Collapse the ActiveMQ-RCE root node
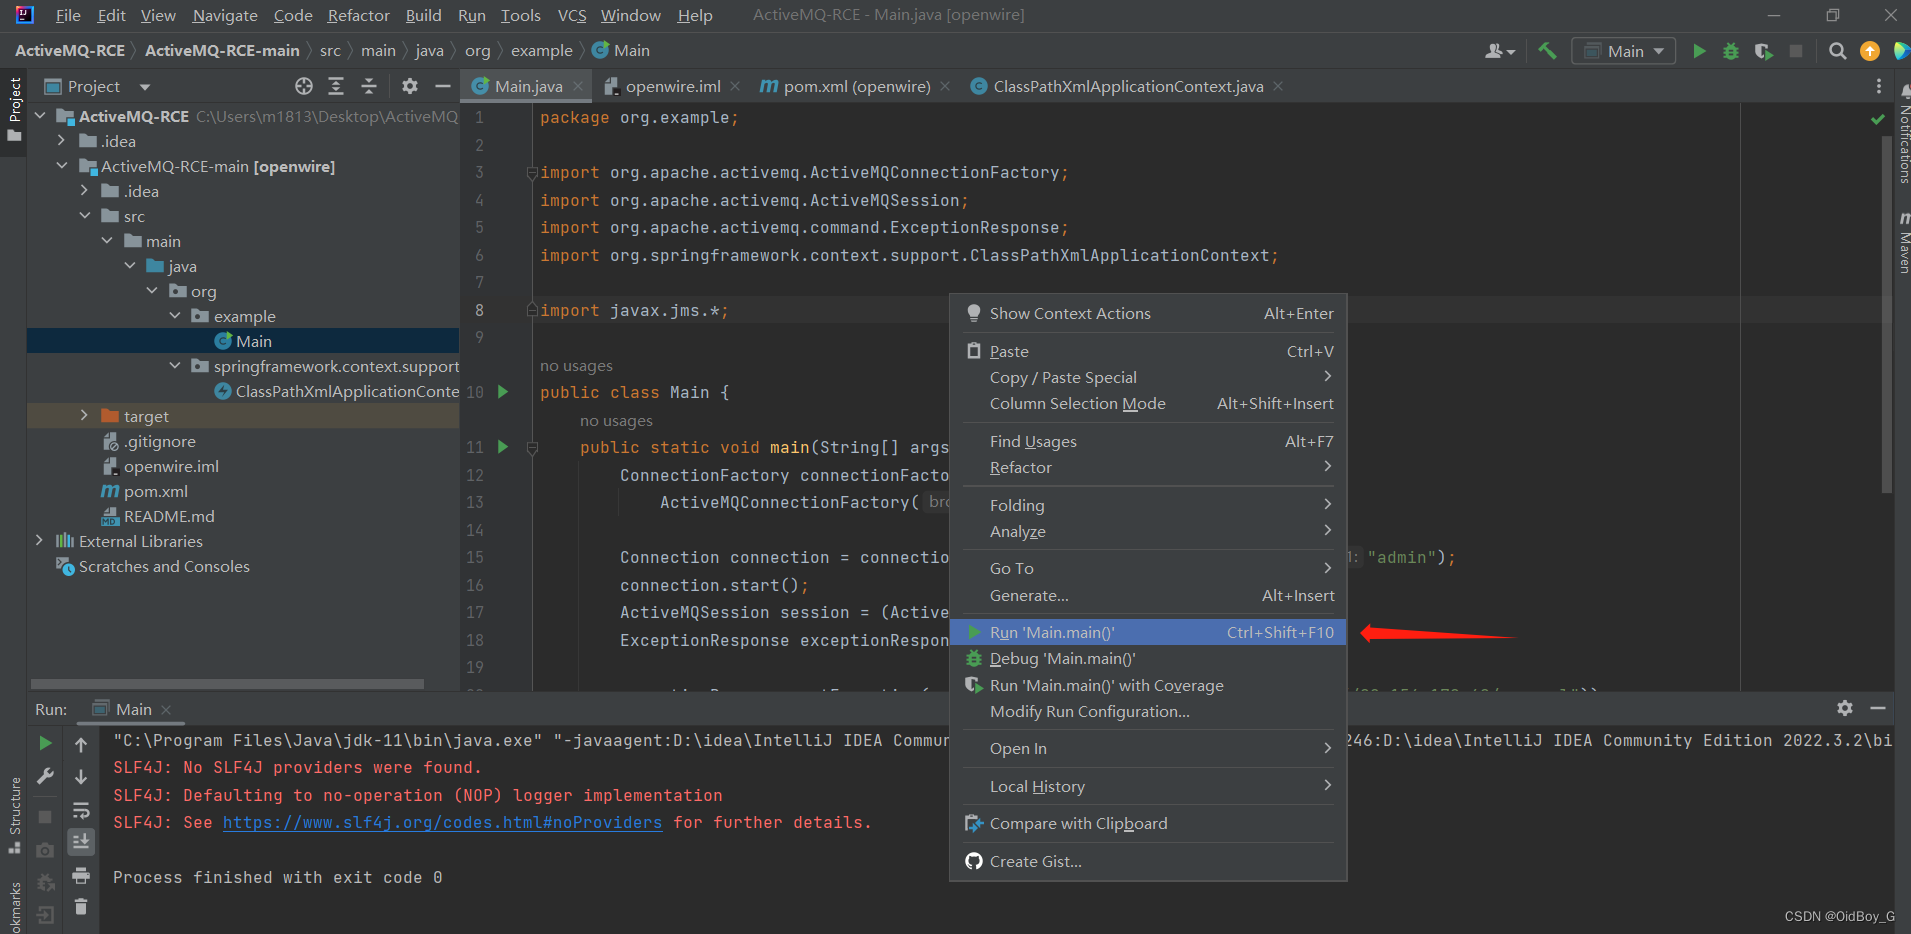The width and height of the screenshot is (1911, 934). (x=40, y=116)
